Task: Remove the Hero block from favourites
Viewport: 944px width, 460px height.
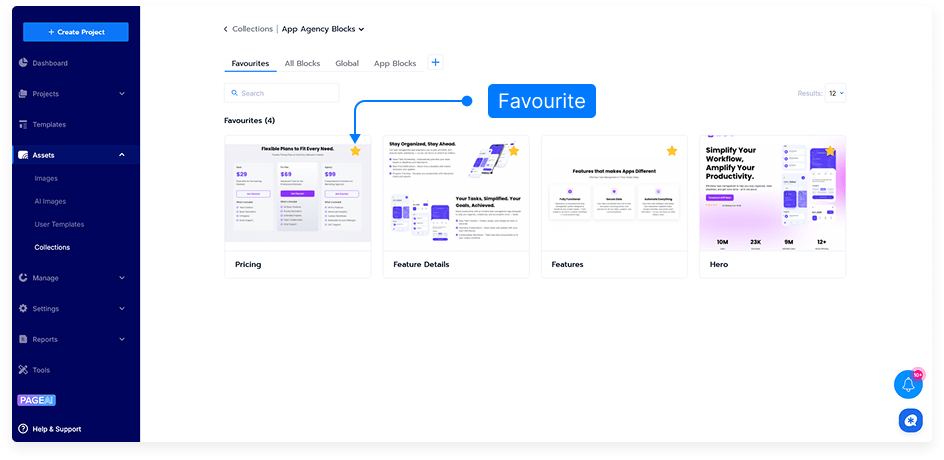Action: 830,151
